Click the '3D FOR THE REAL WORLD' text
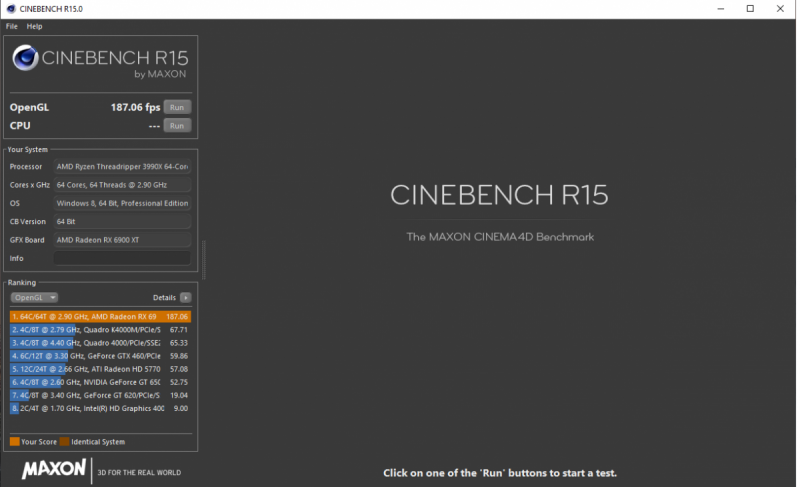The image size is (800, 487). point(139,473)
